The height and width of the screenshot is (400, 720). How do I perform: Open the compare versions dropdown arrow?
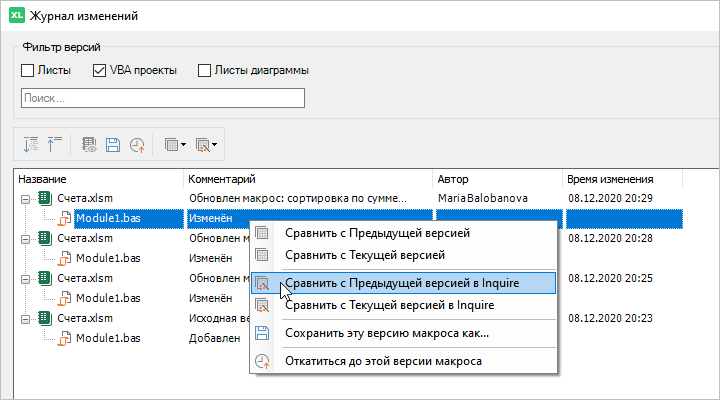pyautogui.click(x=183, y=145)
